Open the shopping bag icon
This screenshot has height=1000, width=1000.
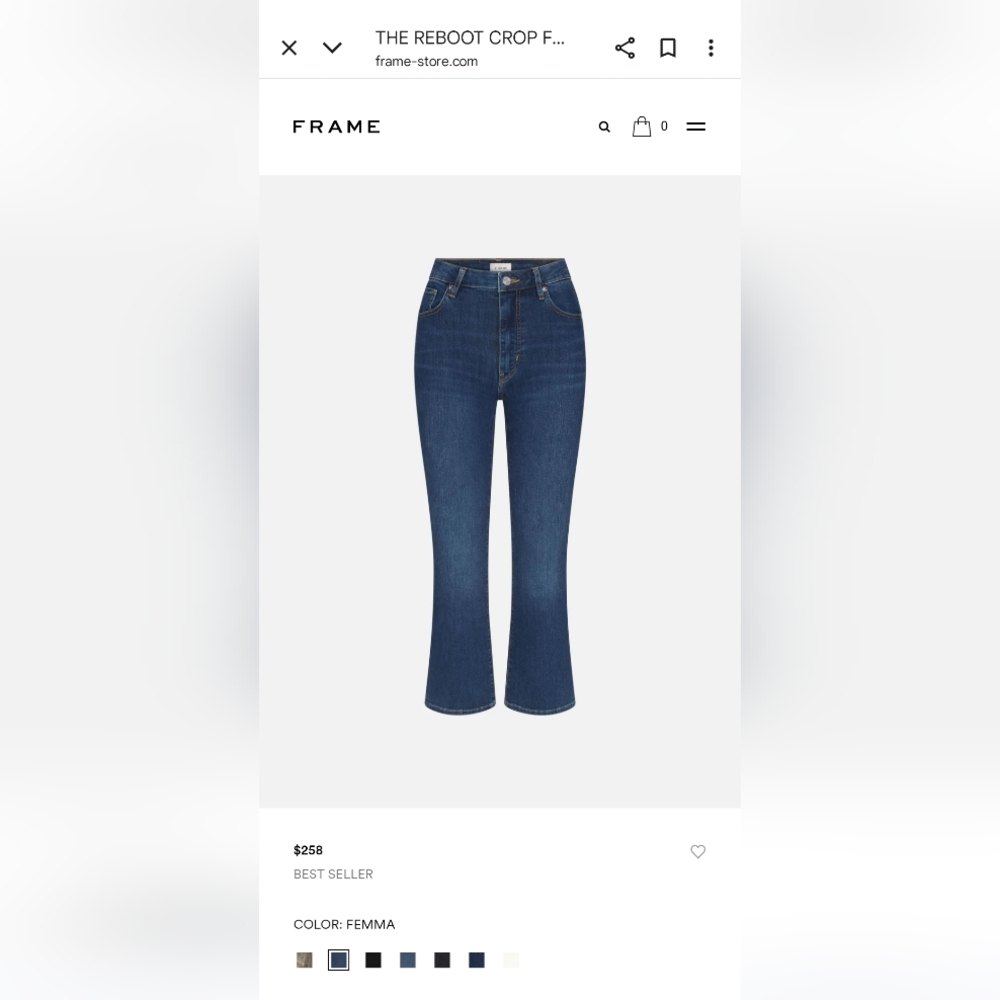point(642,126)
